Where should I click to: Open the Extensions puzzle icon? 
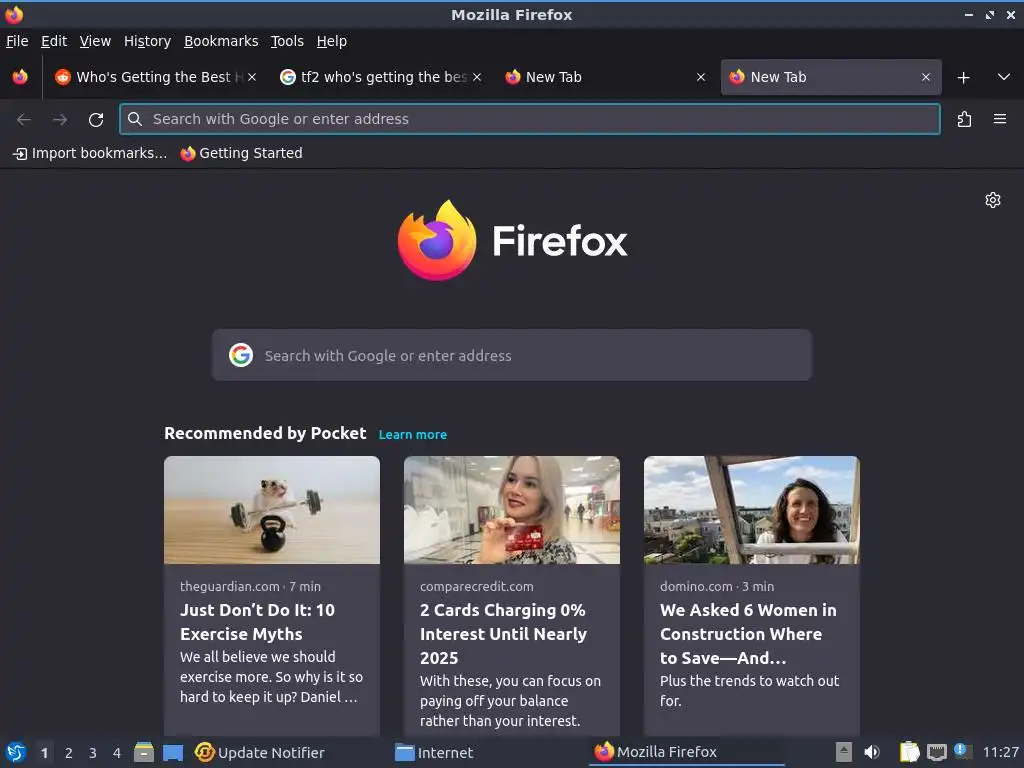pyautogui.click(x=964, y=120)
